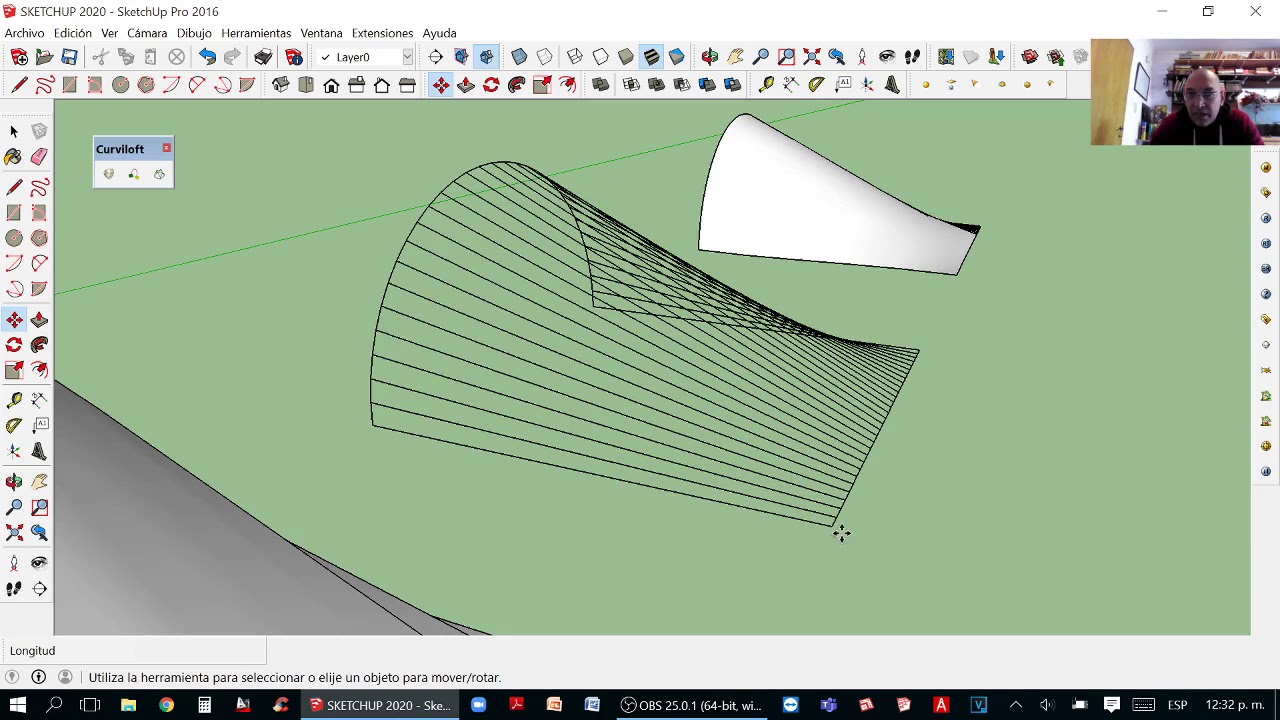Click the Curviloft Loft by Spline icon
This screenshot has width=1280, height=720.
point(108,174)
